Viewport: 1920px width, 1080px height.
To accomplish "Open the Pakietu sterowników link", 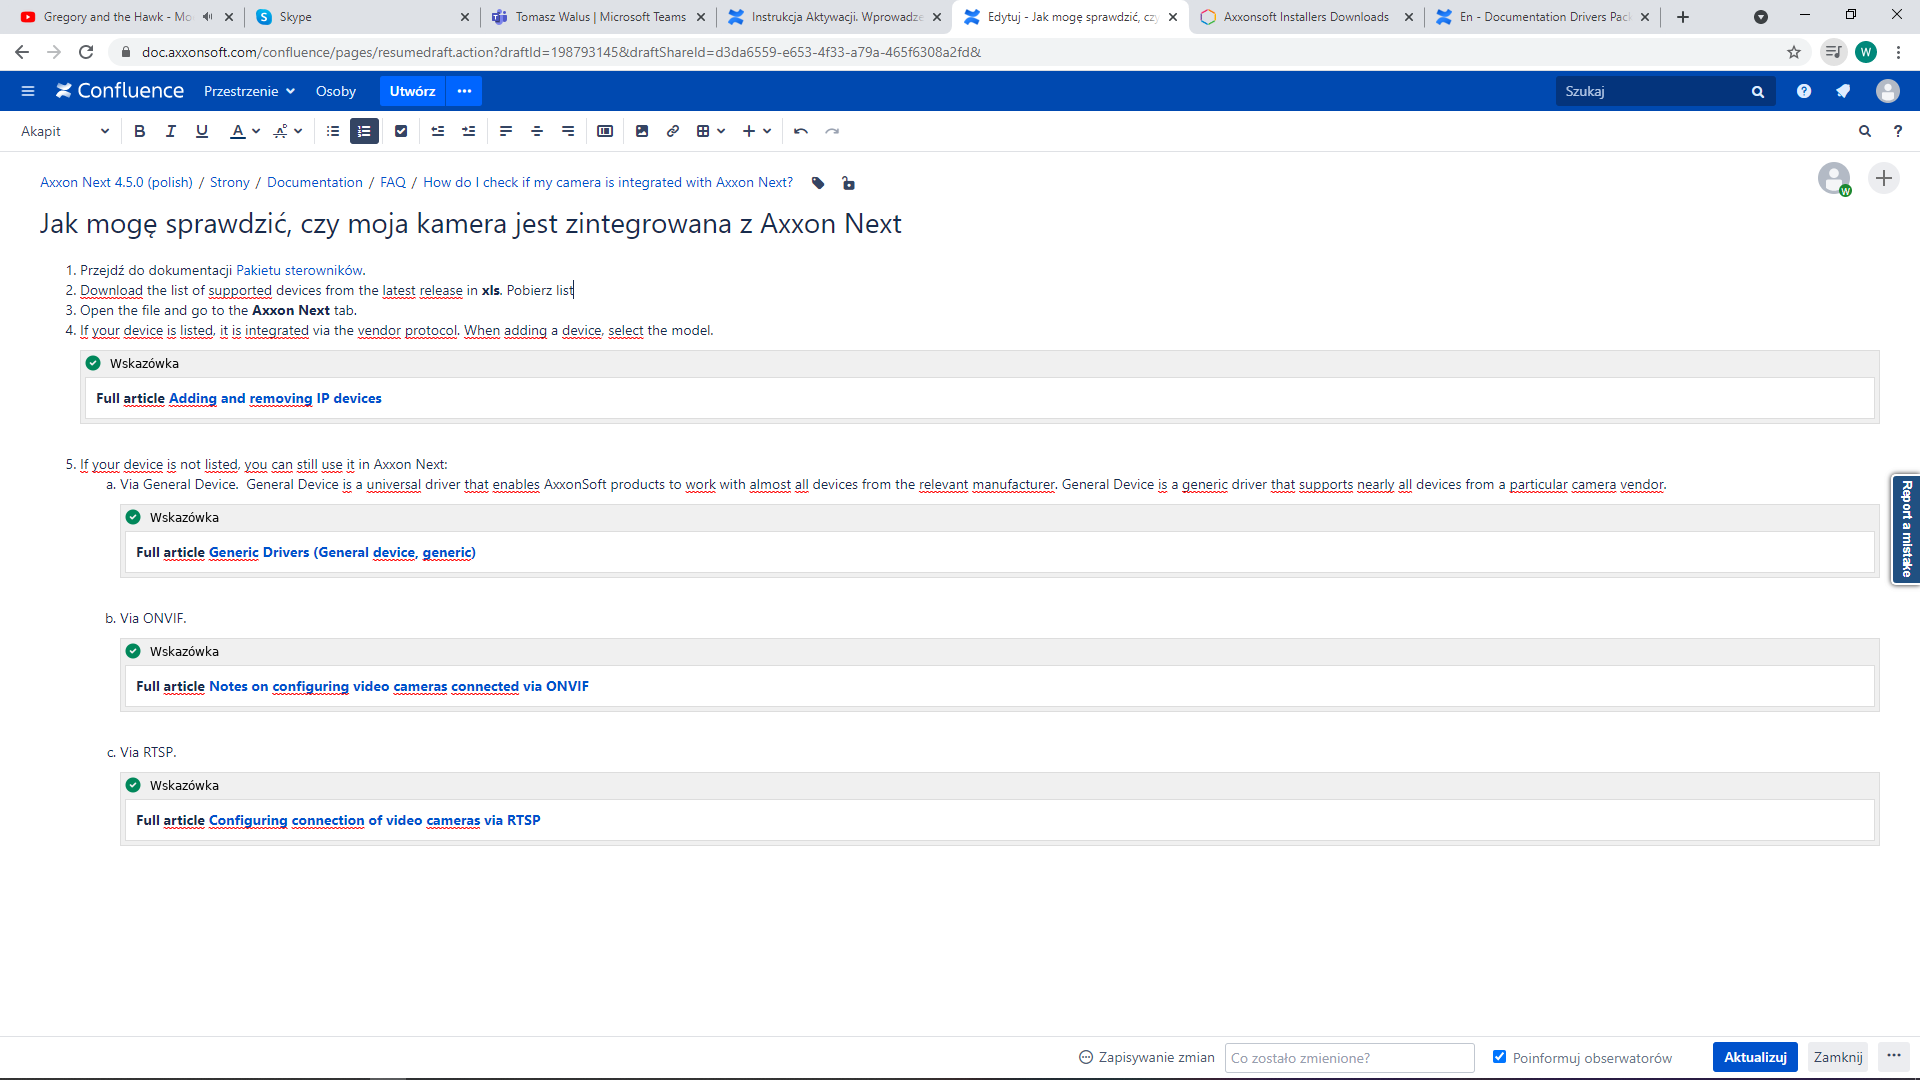I will click(299, 270).
